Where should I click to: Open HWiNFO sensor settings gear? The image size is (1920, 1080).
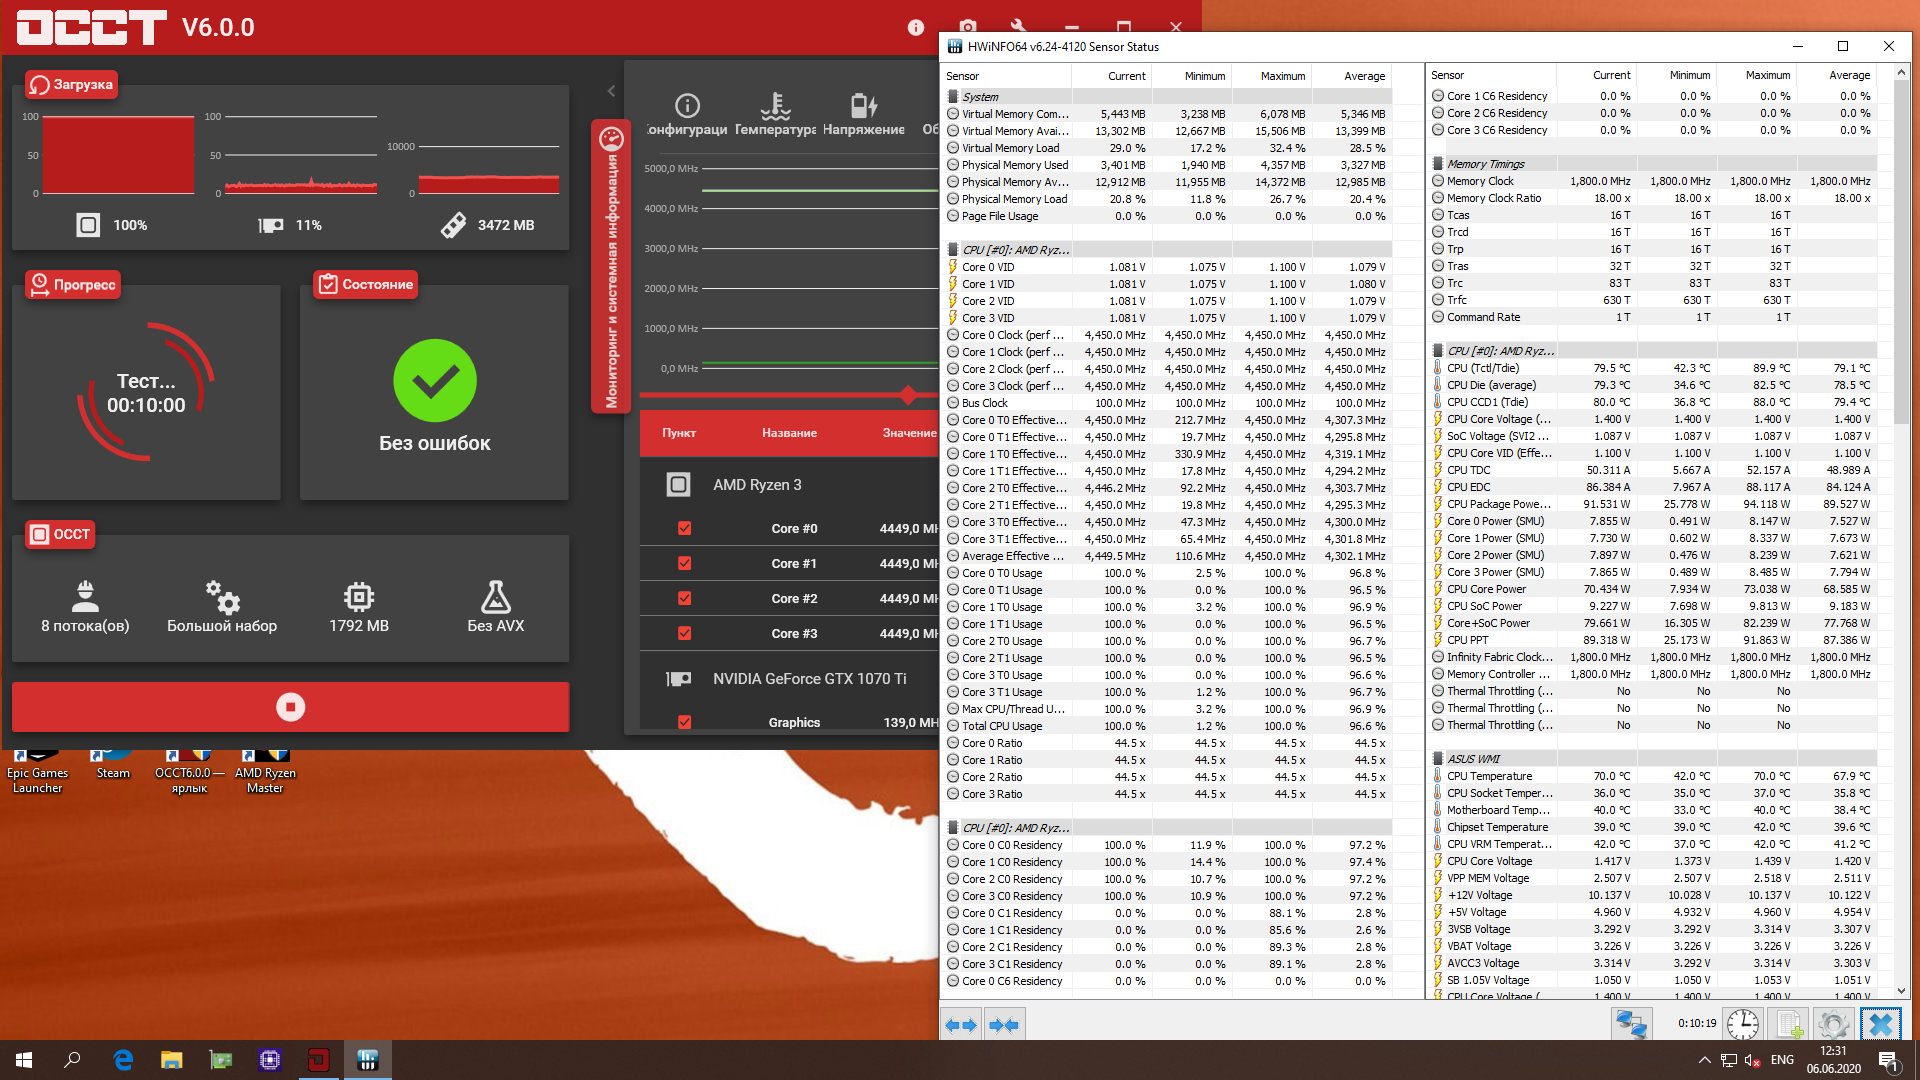click(x=1833, y=1024)
